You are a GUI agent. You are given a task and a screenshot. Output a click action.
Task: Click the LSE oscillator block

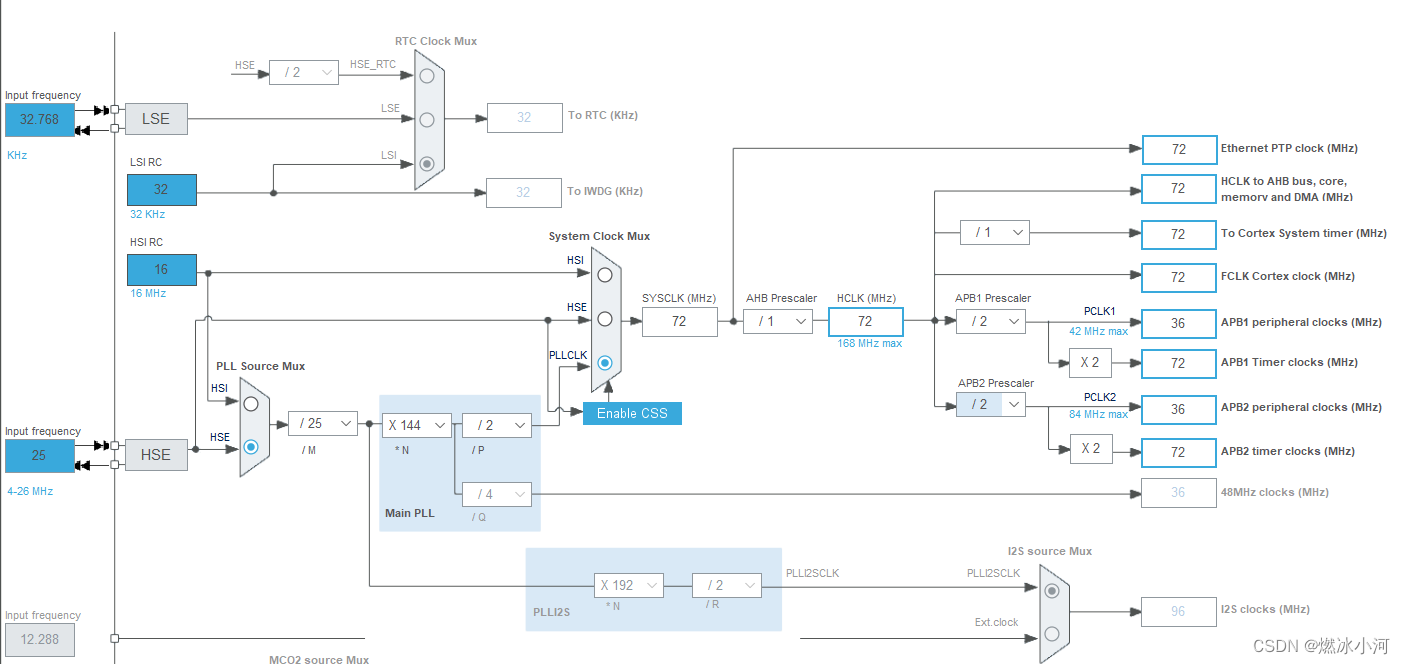click(x=156, y=118)
